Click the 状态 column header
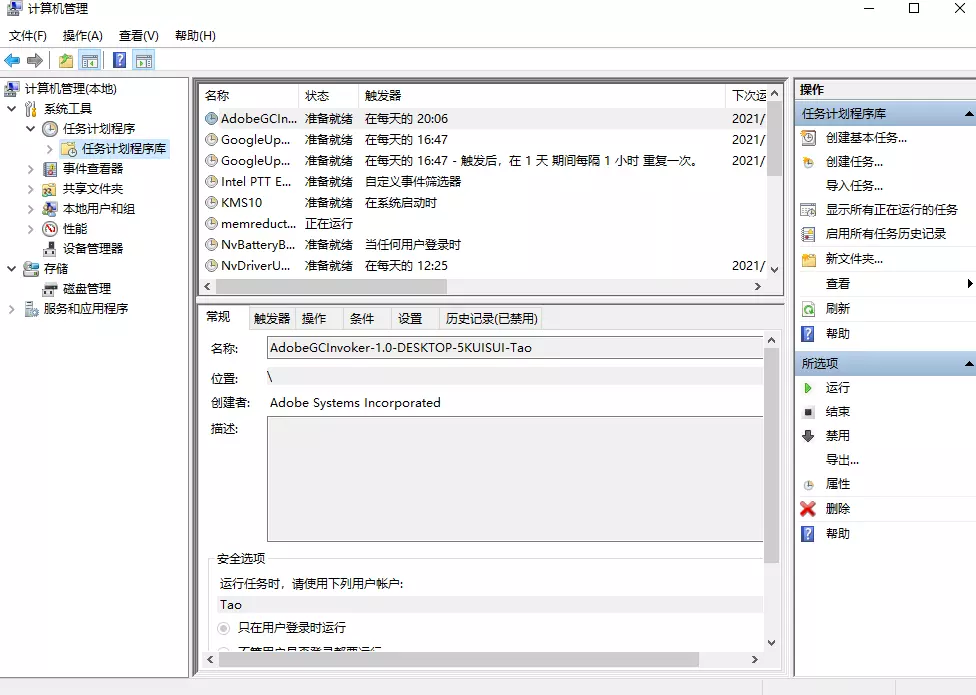976x695 pixels. pyautogui.click(x=328, y=95)
